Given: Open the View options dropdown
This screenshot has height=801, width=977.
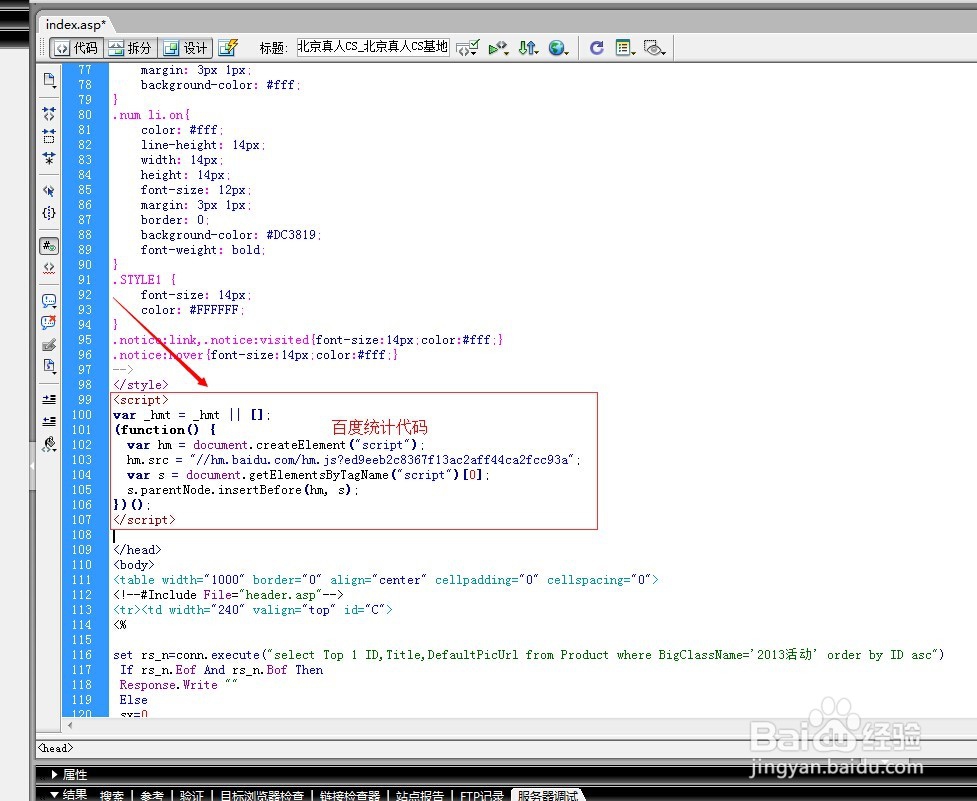Looking at the screenshot, I should click(x=624, y=48).
